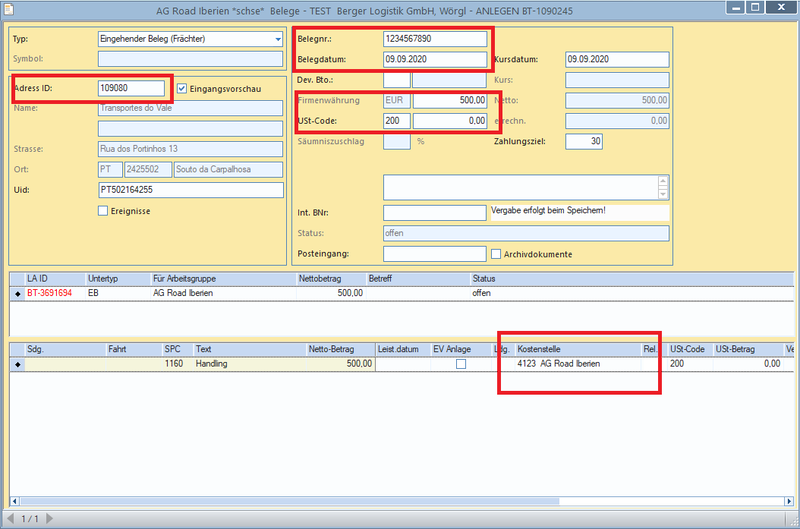This screenshot has width=800, height=529.
Task: Enable the Ereignisse checkbox
Action: (x=103, y=211)
